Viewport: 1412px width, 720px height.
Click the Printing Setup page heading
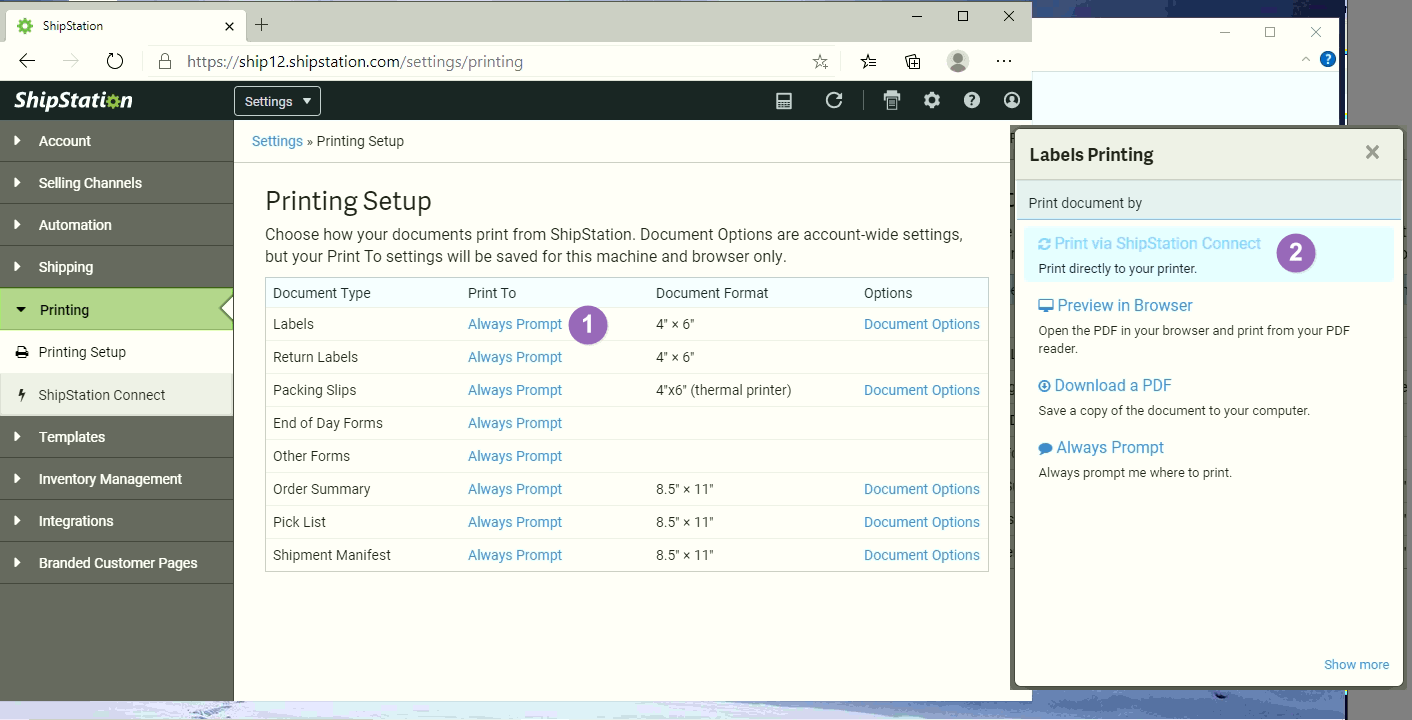pyautogui.click(x=348, y=201)
